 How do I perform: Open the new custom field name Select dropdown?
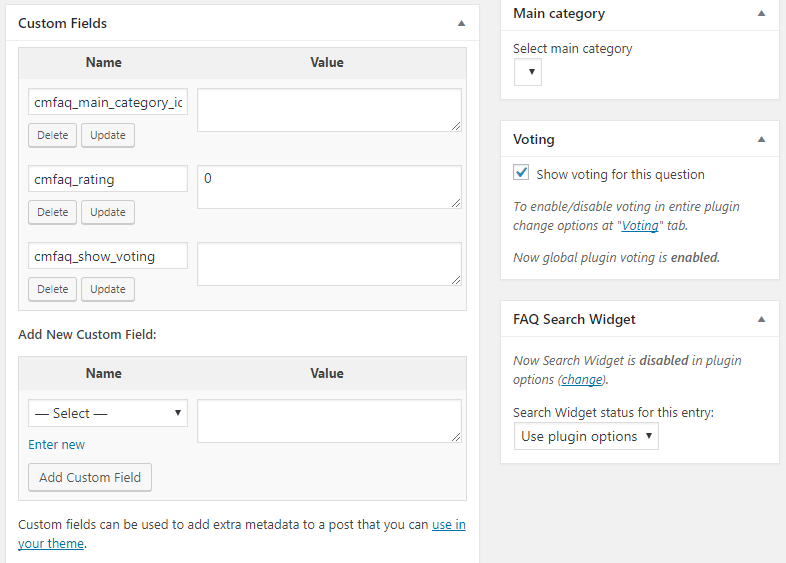[x=108, y=413]
